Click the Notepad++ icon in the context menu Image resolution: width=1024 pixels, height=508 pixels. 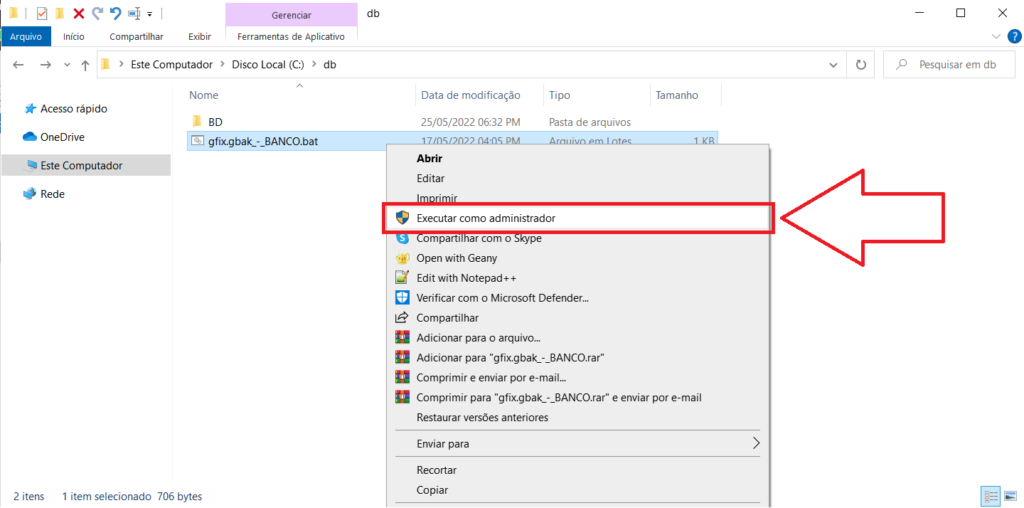point(402,278)
